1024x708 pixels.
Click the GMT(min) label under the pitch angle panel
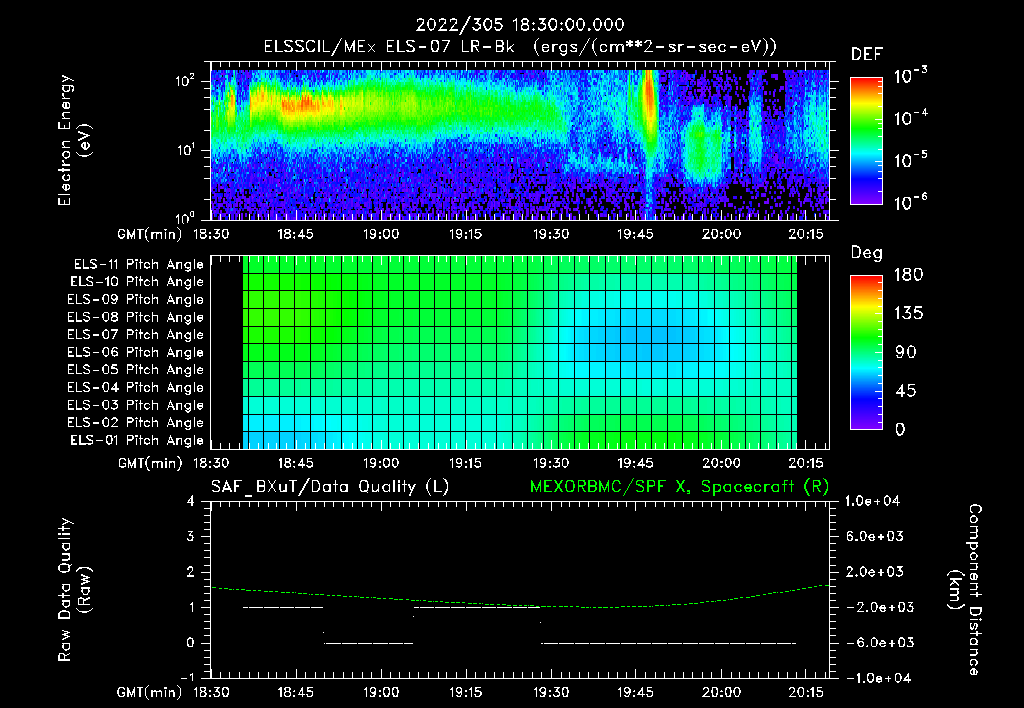150,463
